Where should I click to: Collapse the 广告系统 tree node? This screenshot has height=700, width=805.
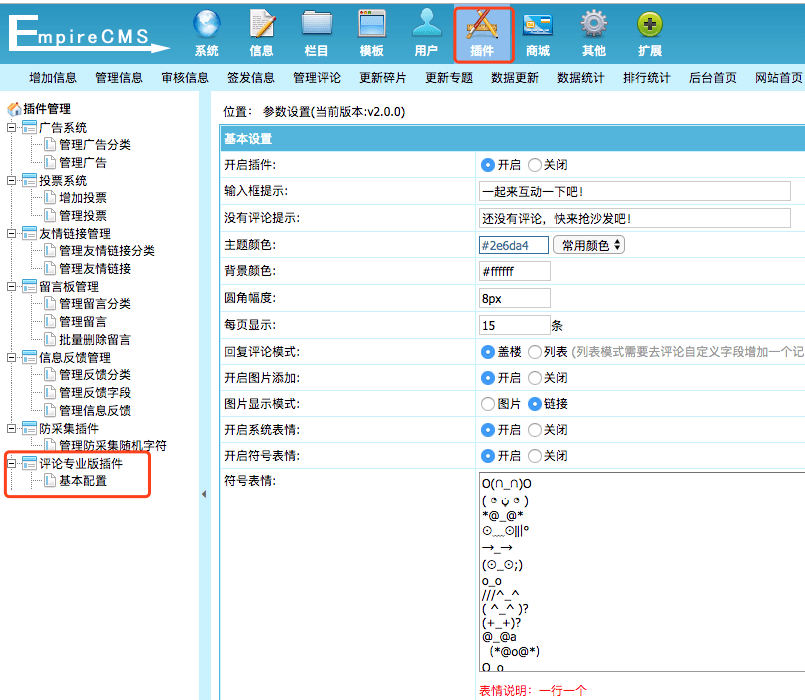pyautogui.click(x=12, y=128)
